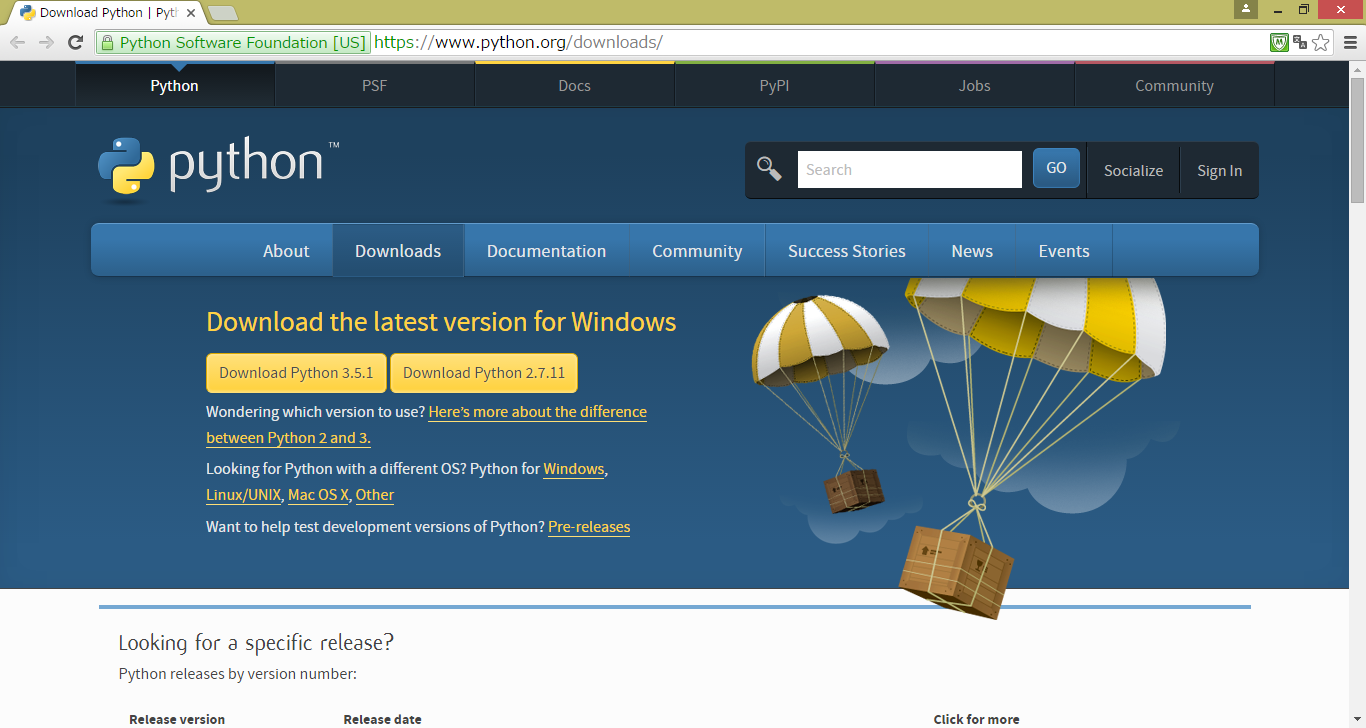Click the Search input field
1366x728 pixels.
coord(910,169)
